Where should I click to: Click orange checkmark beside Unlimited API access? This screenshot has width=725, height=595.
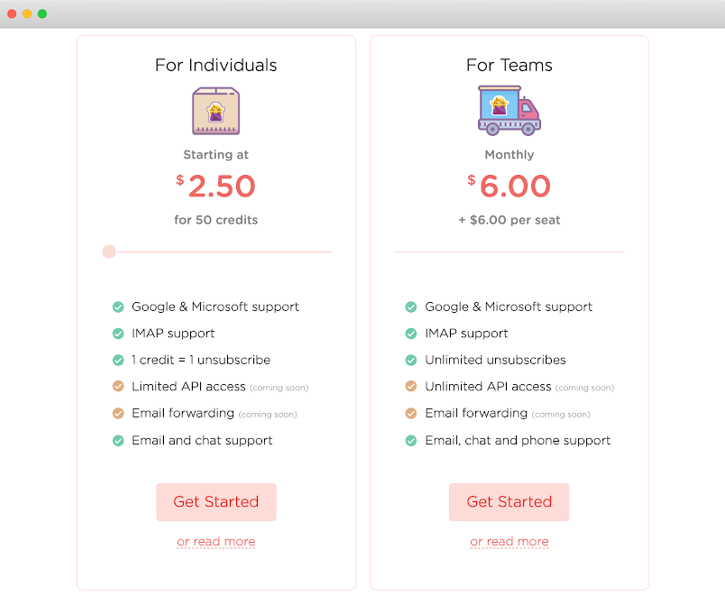click(411, 386)
